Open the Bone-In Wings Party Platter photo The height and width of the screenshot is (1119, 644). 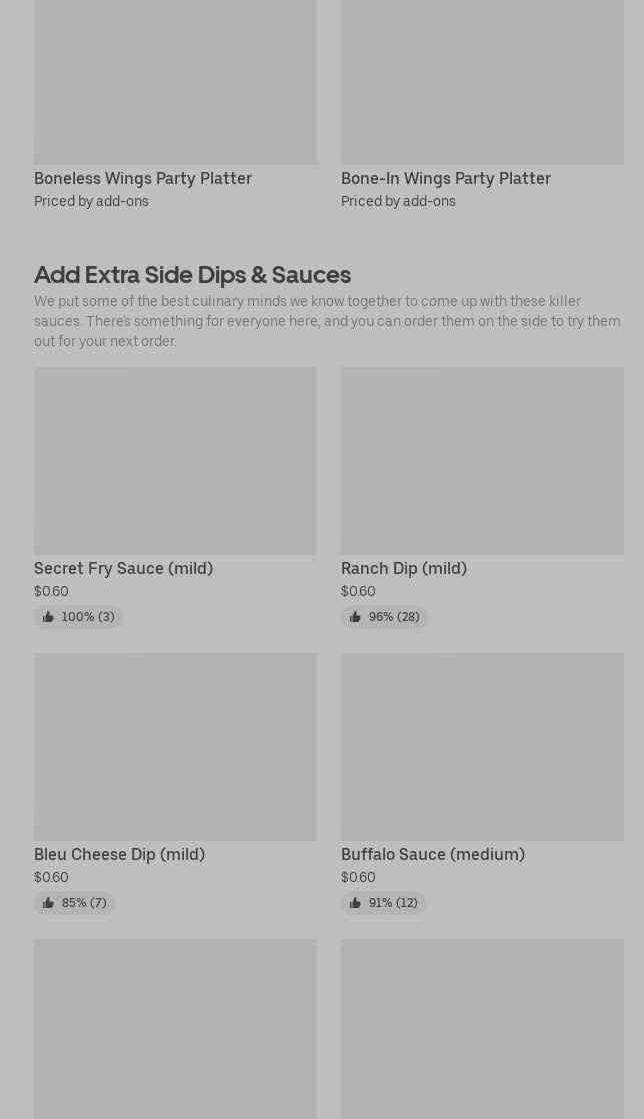pos(482,80)
